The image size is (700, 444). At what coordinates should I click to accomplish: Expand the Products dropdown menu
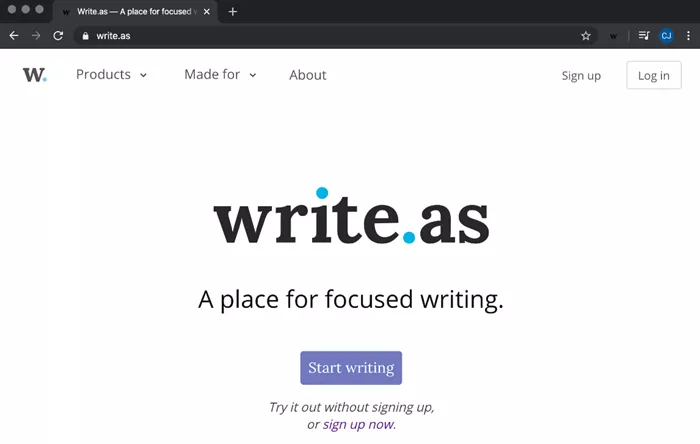pyautogui.click(x=111, y=75)
